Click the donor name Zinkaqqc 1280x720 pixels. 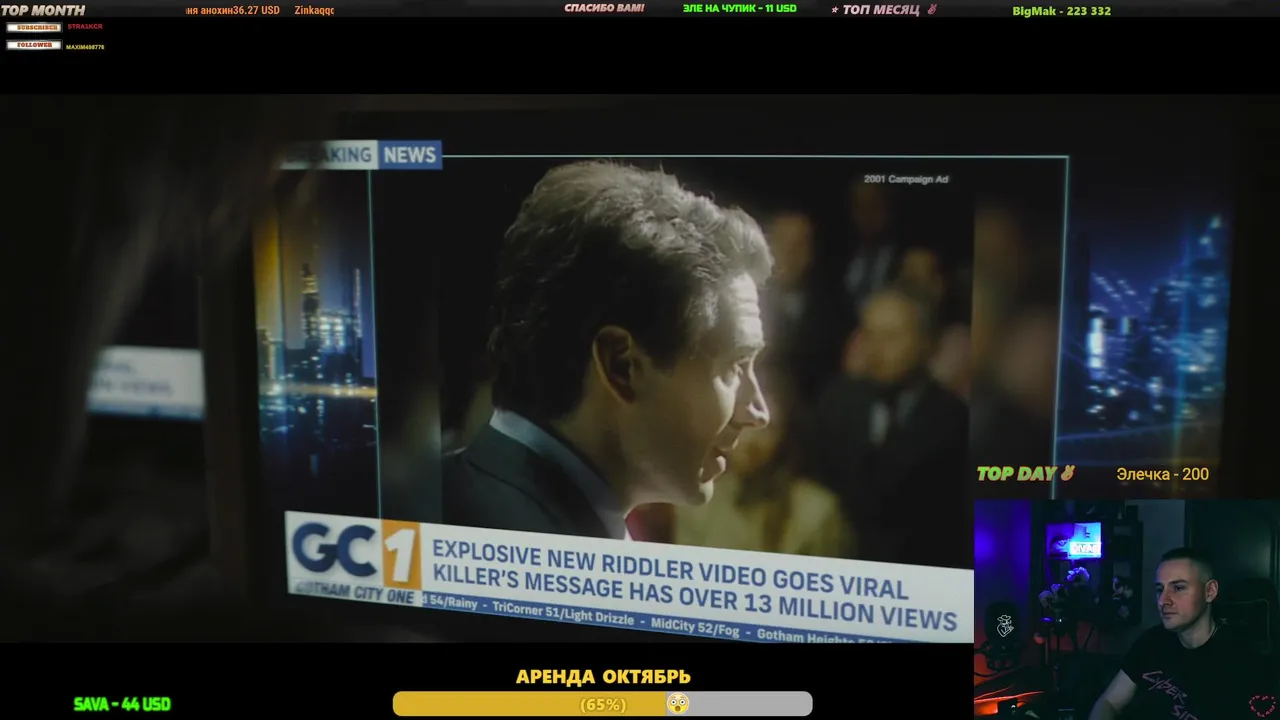[x=314, y=10]
